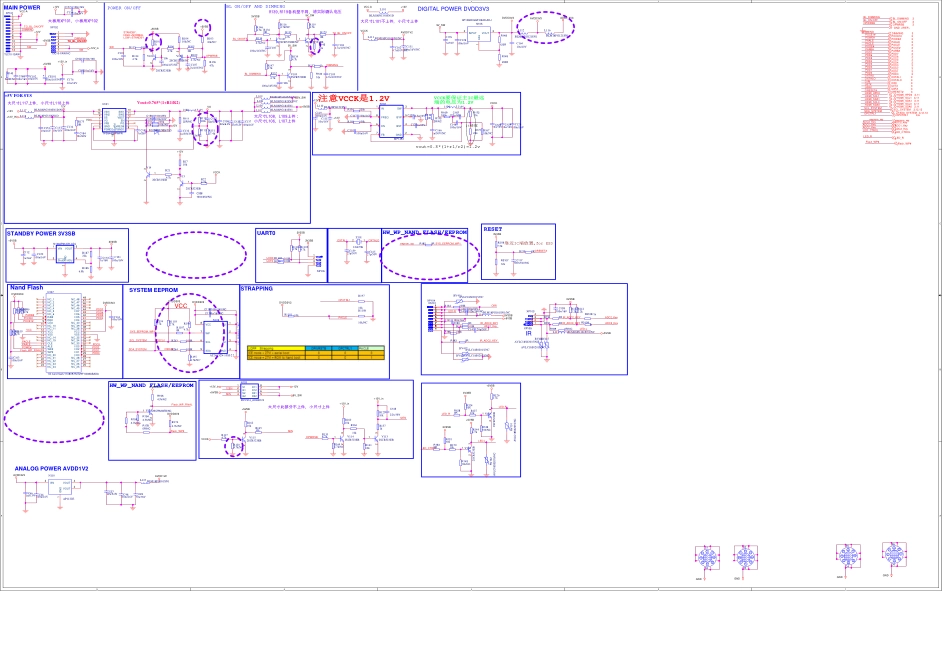This screenshot has height=672, width=950.
Task: Click the MAIN POWER section title
Action: point(22,8)
